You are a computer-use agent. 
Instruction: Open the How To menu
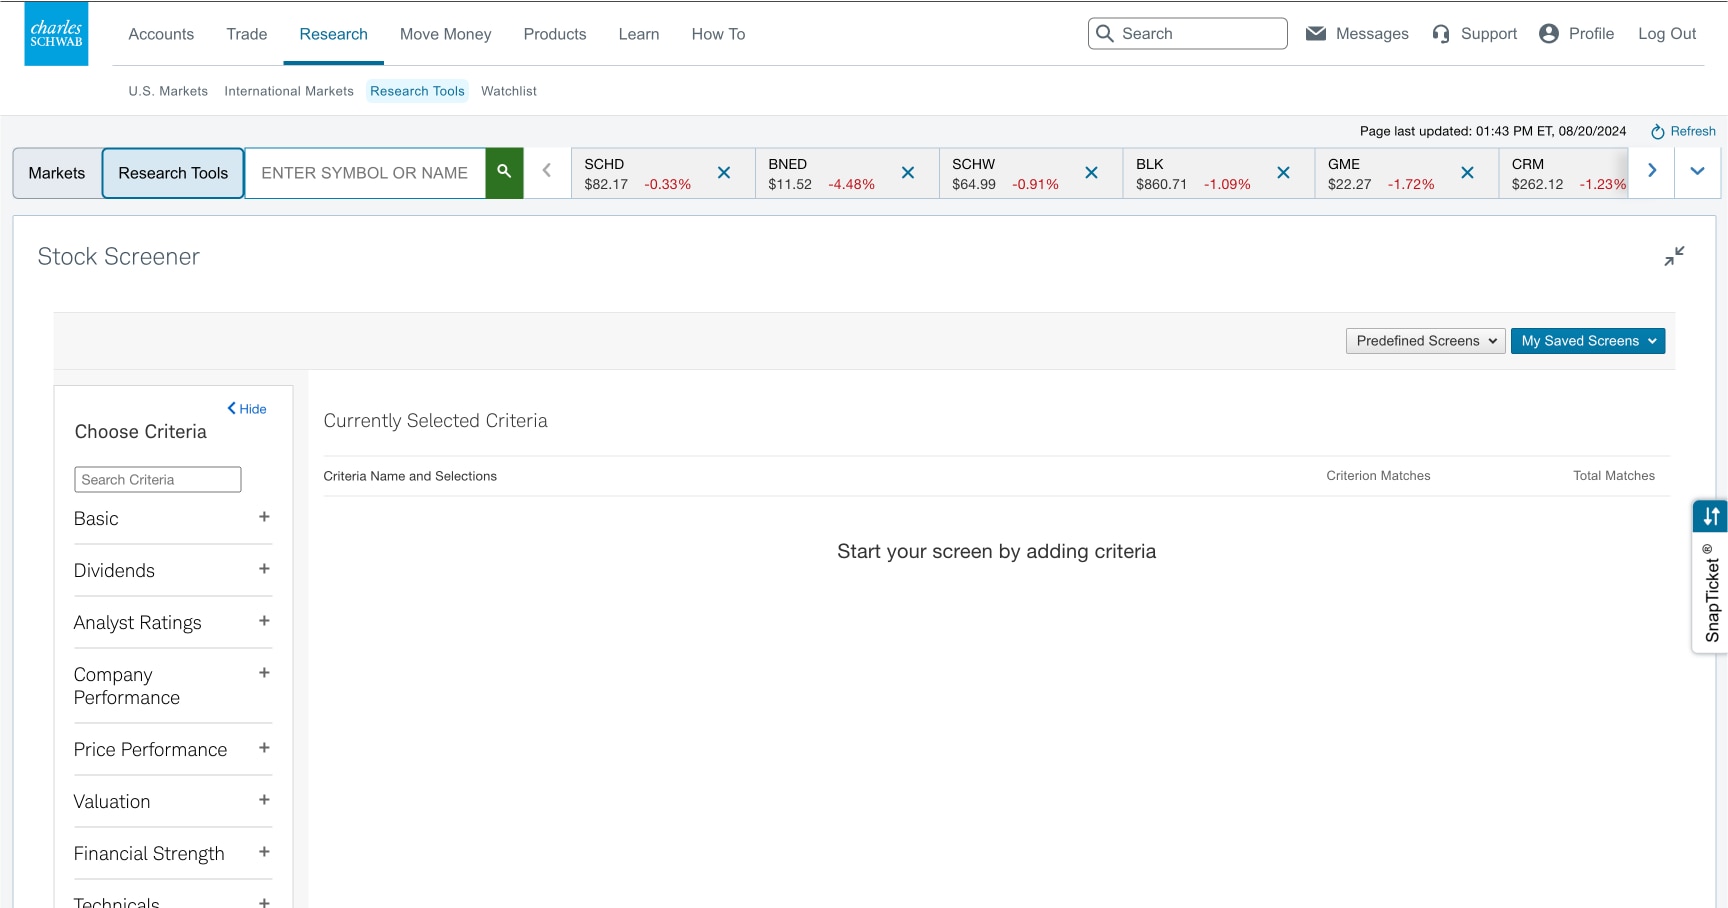[x=718, y=34]
